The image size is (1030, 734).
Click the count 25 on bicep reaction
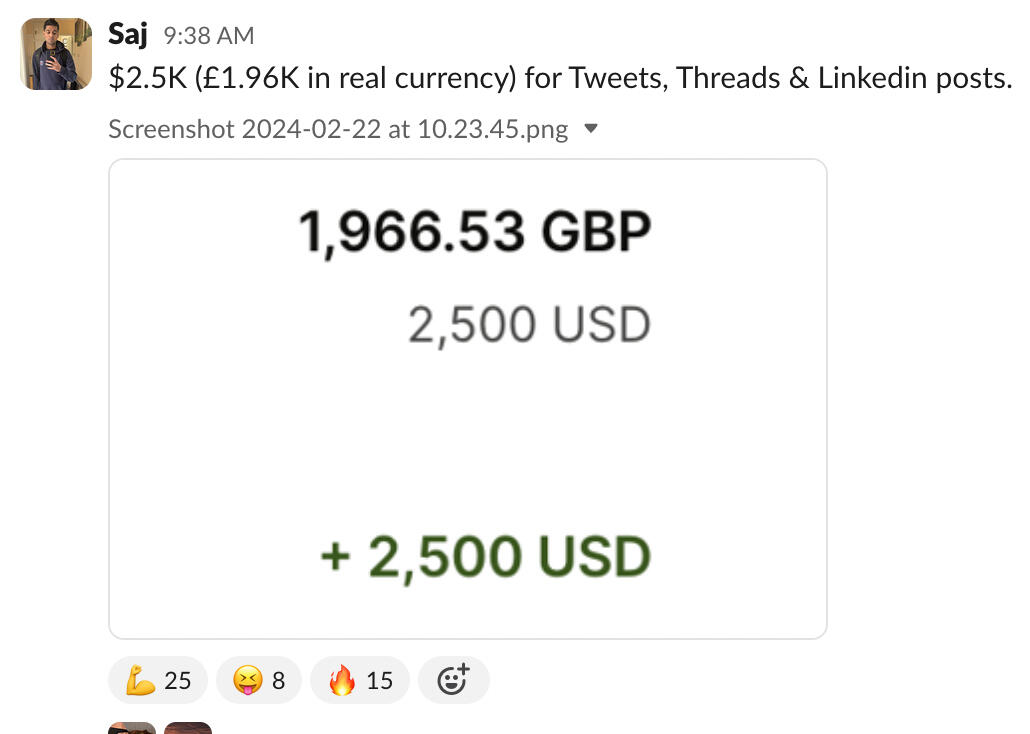177,681
